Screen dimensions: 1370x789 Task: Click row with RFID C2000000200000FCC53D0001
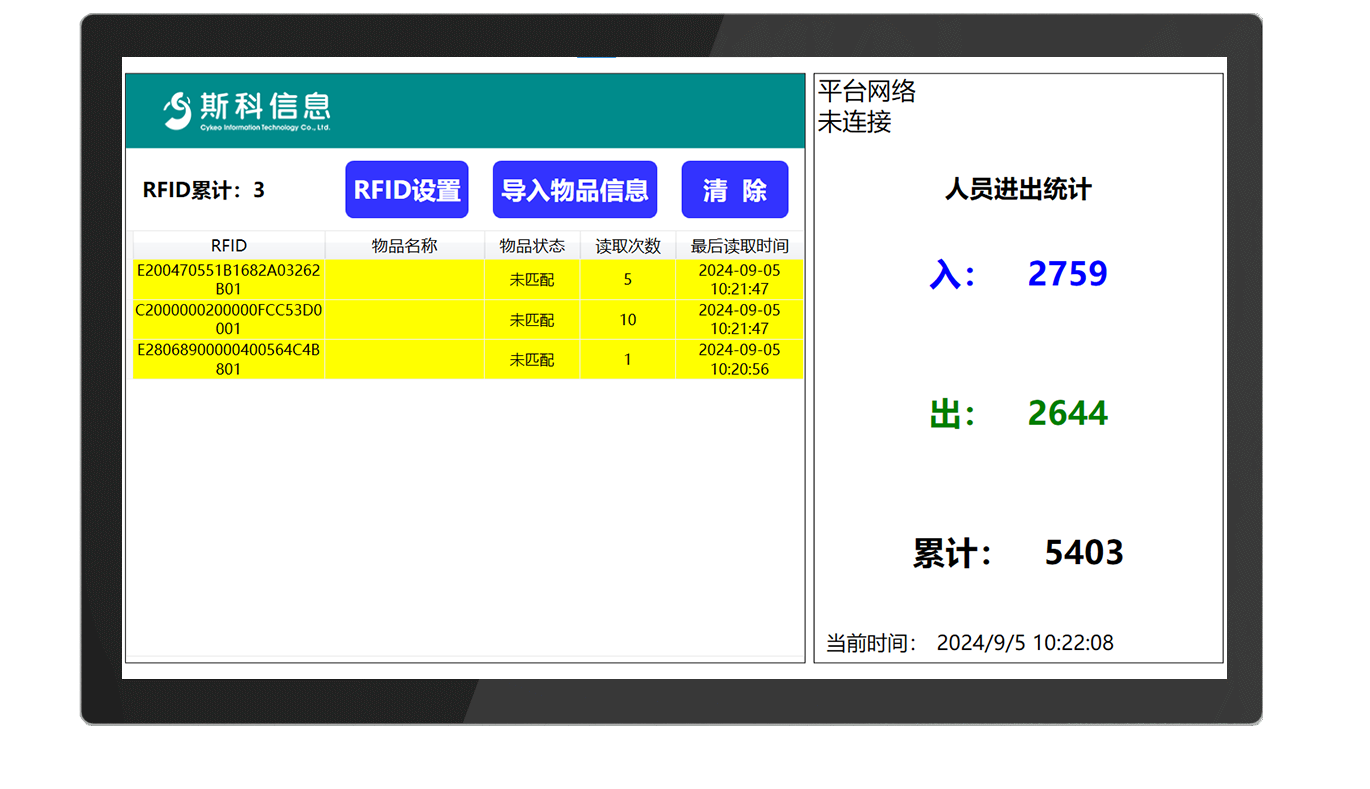click(x=228, y=319)
